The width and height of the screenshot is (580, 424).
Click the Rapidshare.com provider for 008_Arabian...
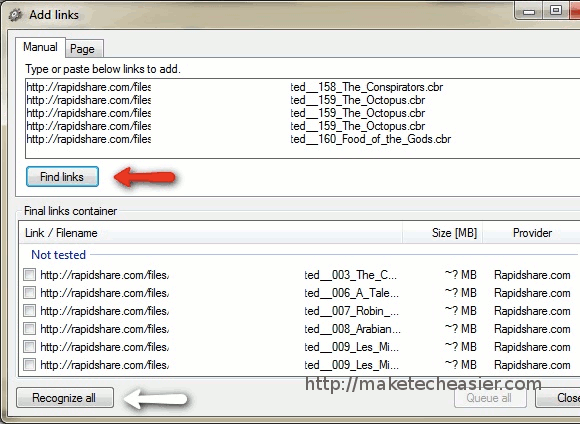click(x=532, y=329)
